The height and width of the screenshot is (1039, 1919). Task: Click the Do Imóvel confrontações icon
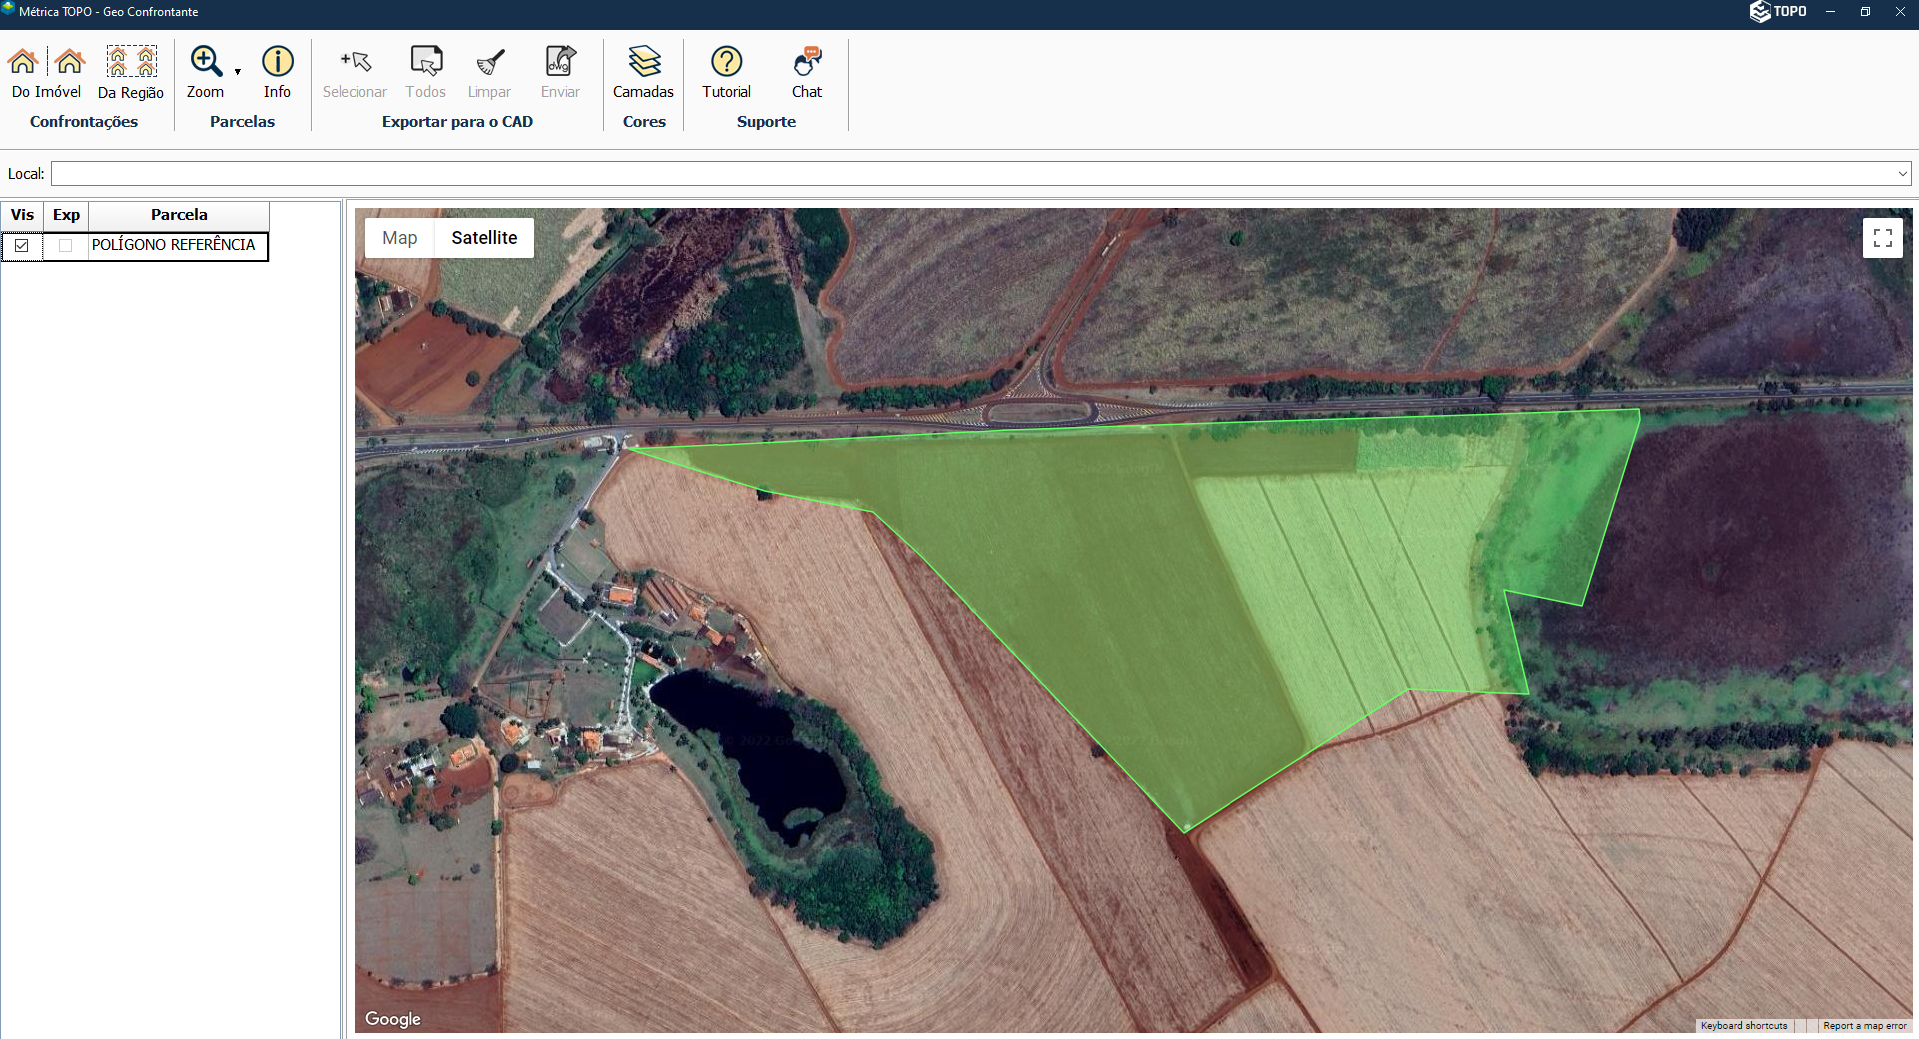click(45, 72)
